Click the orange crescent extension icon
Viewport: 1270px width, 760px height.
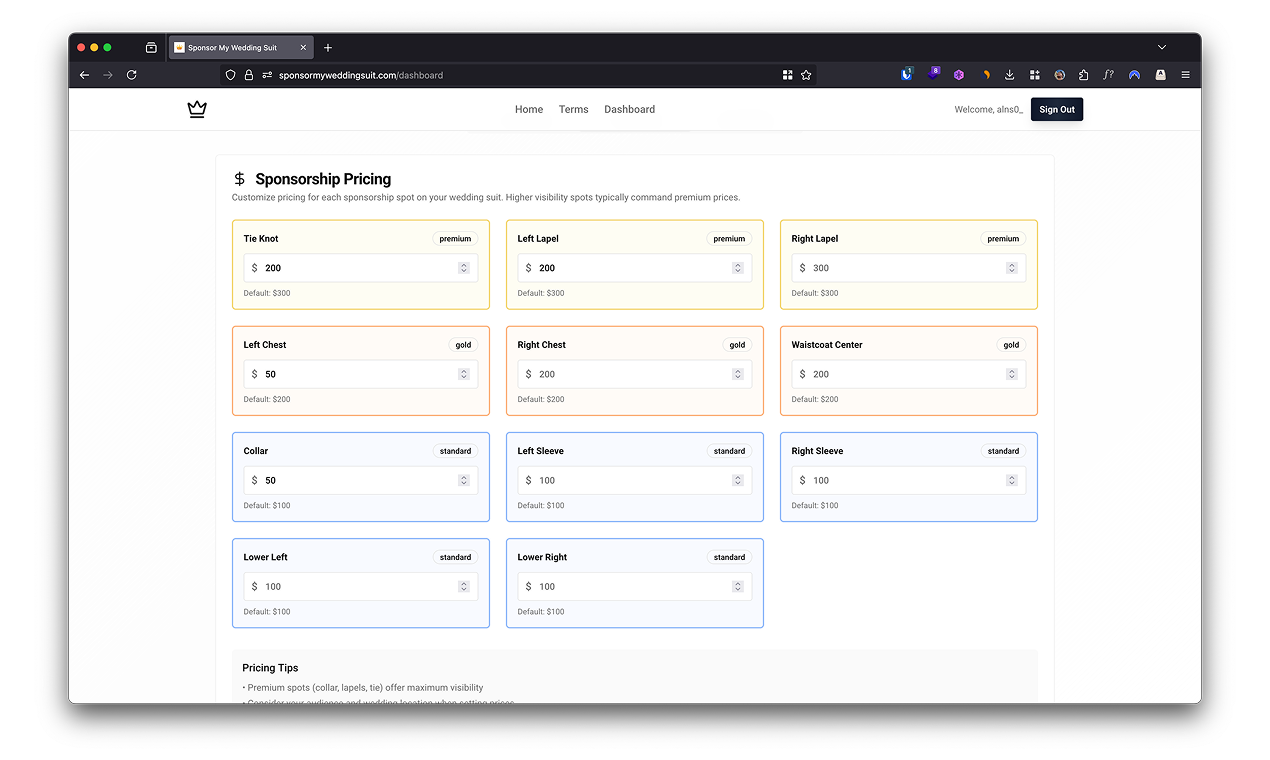tap(986, 75)
